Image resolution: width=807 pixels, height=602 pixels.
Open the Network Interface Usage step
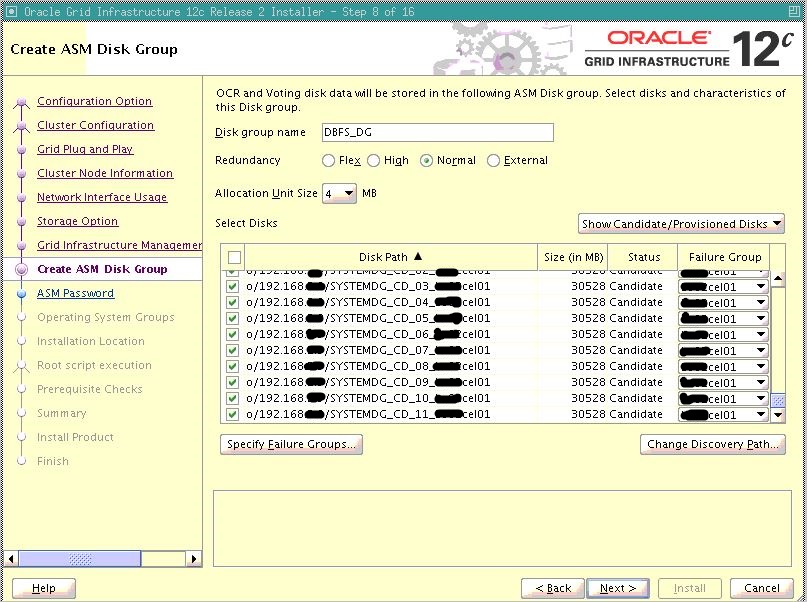[x=102, y=197]
